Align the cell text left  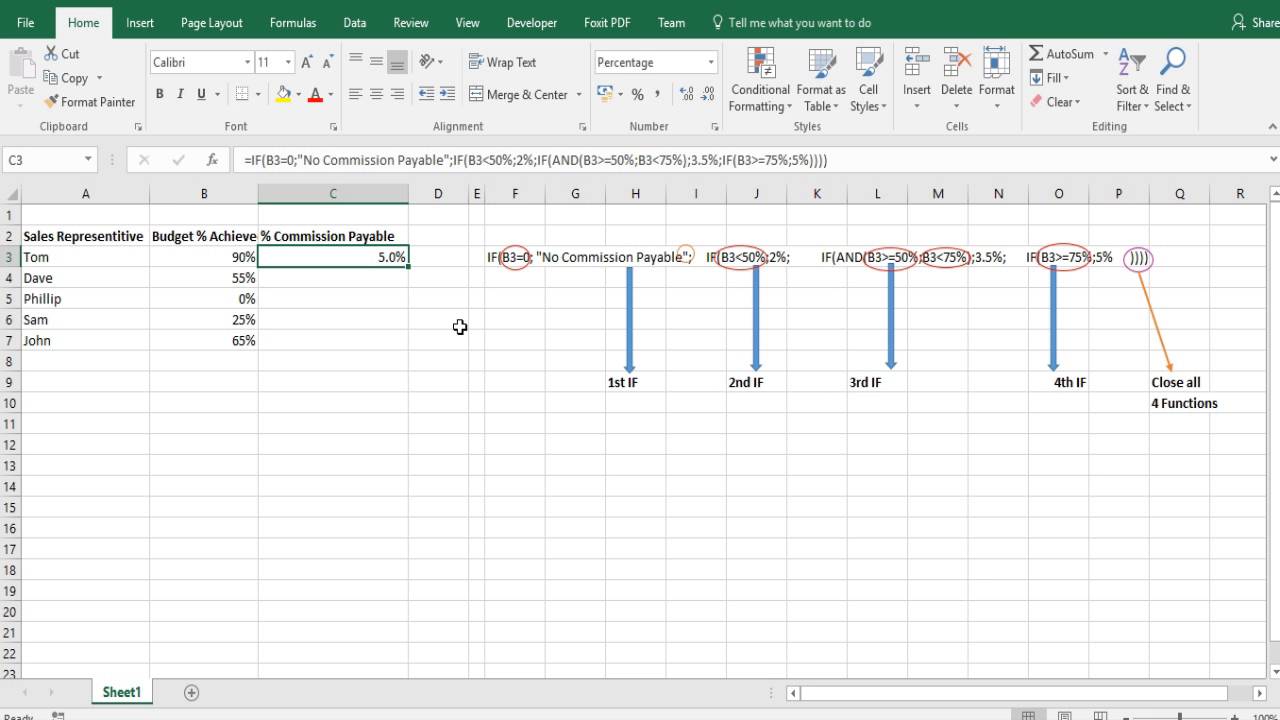click(355, 94)
